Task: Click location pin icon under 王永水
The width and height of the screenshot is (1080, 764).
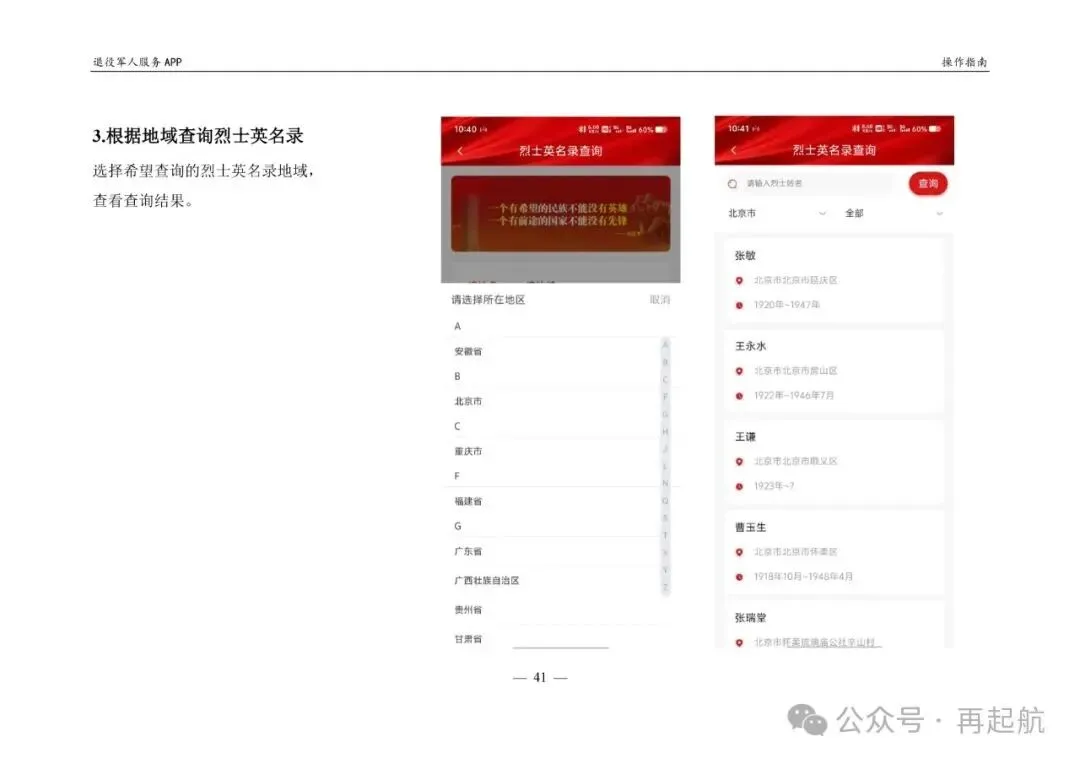Action: 739,371
